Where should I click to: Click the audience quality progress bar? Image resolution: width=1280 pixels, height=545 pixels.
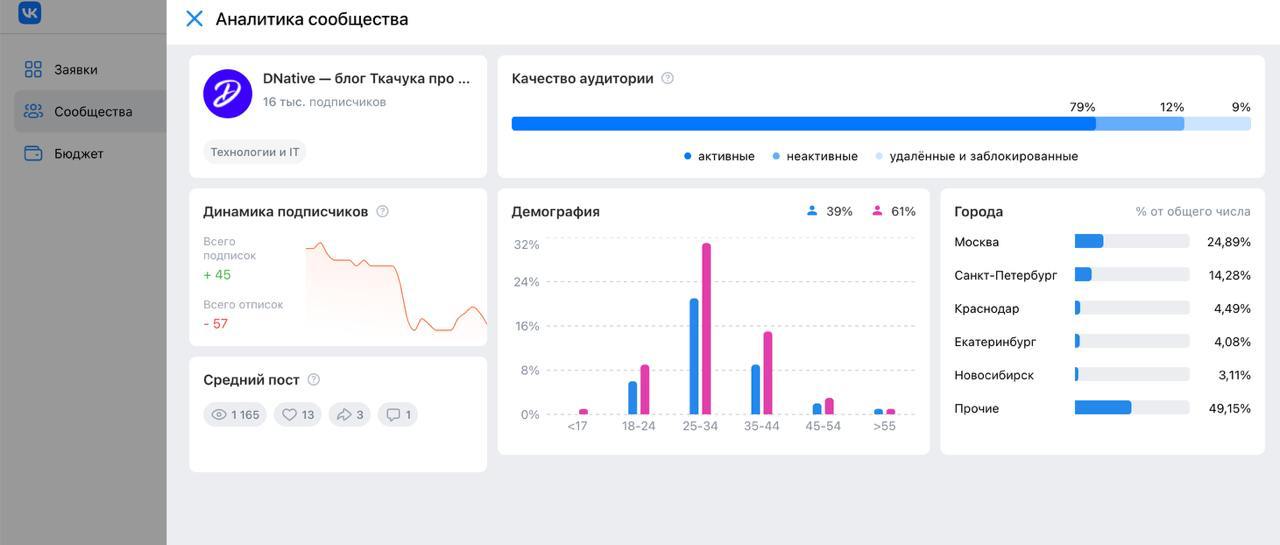pos(880,124)
